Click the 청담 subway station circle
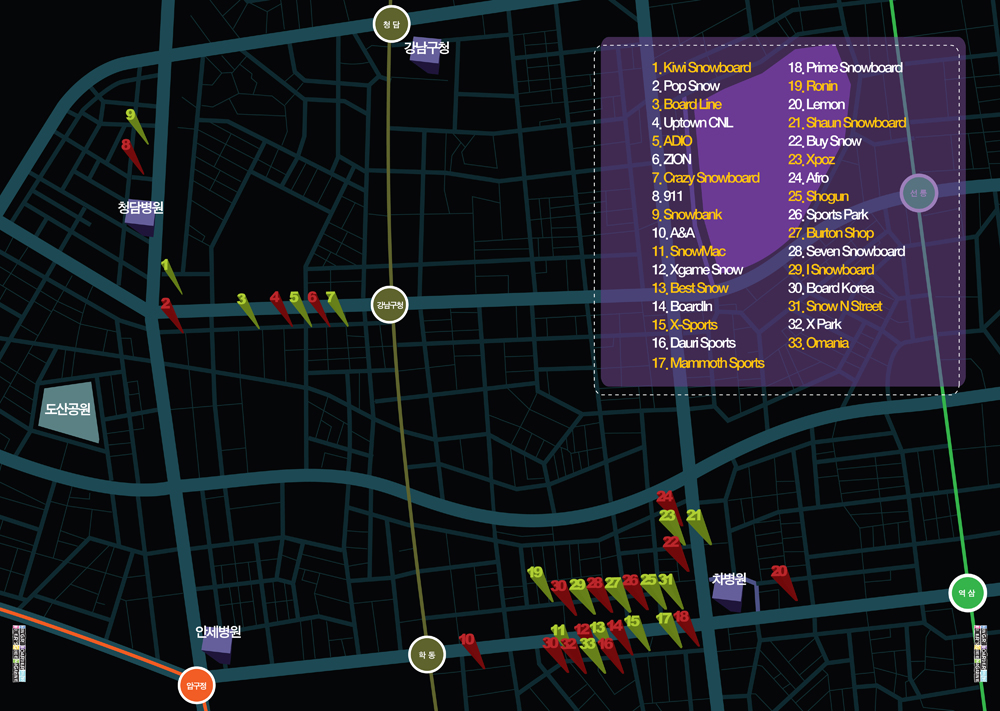Screen dimensions: 1000x711 [x=391, y=24]
